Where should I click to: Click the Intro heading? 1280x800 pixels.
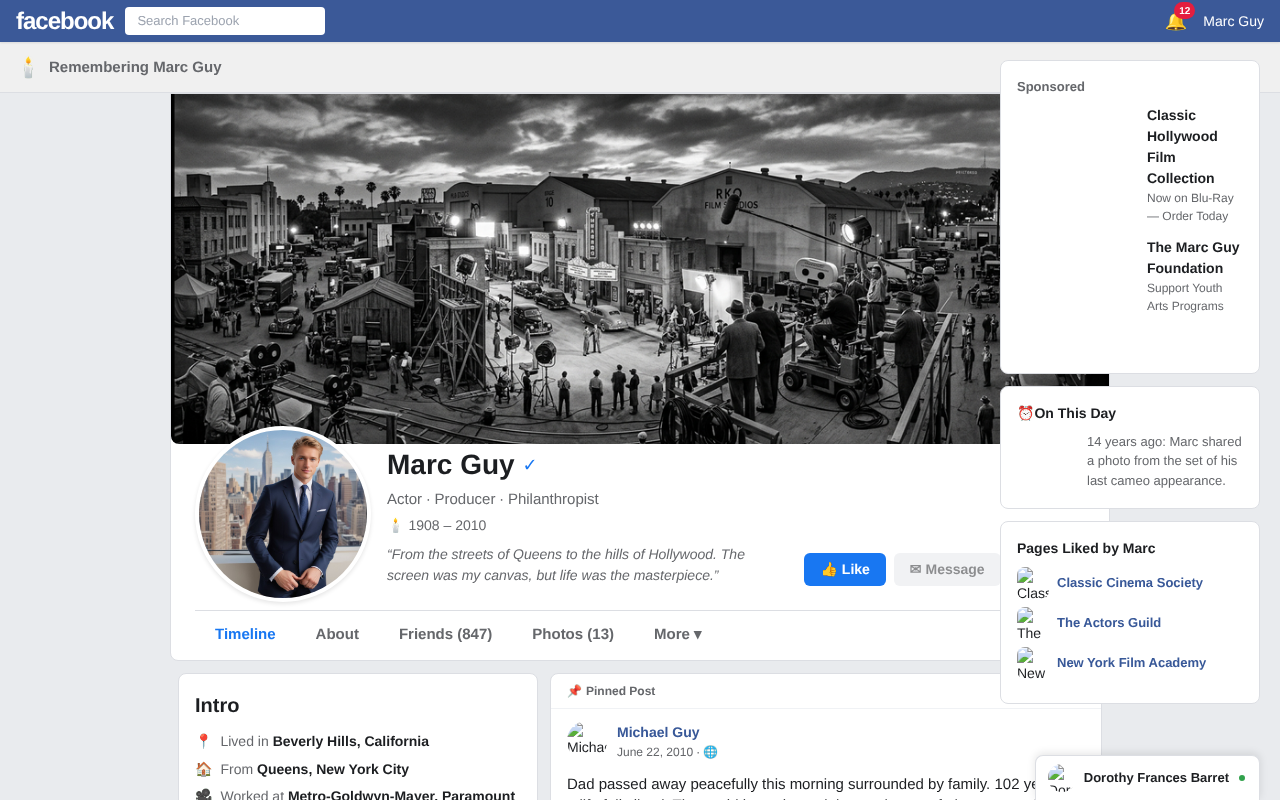(217, 705)
